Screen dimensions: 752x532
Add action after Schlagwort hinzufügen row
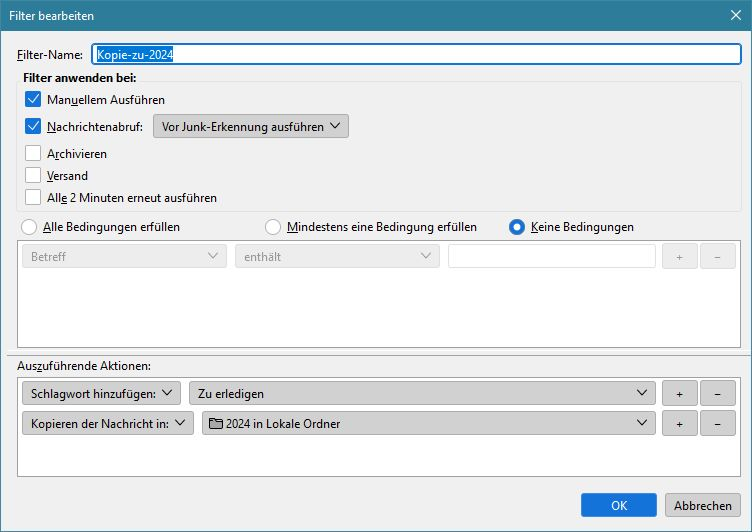point(680,393)
